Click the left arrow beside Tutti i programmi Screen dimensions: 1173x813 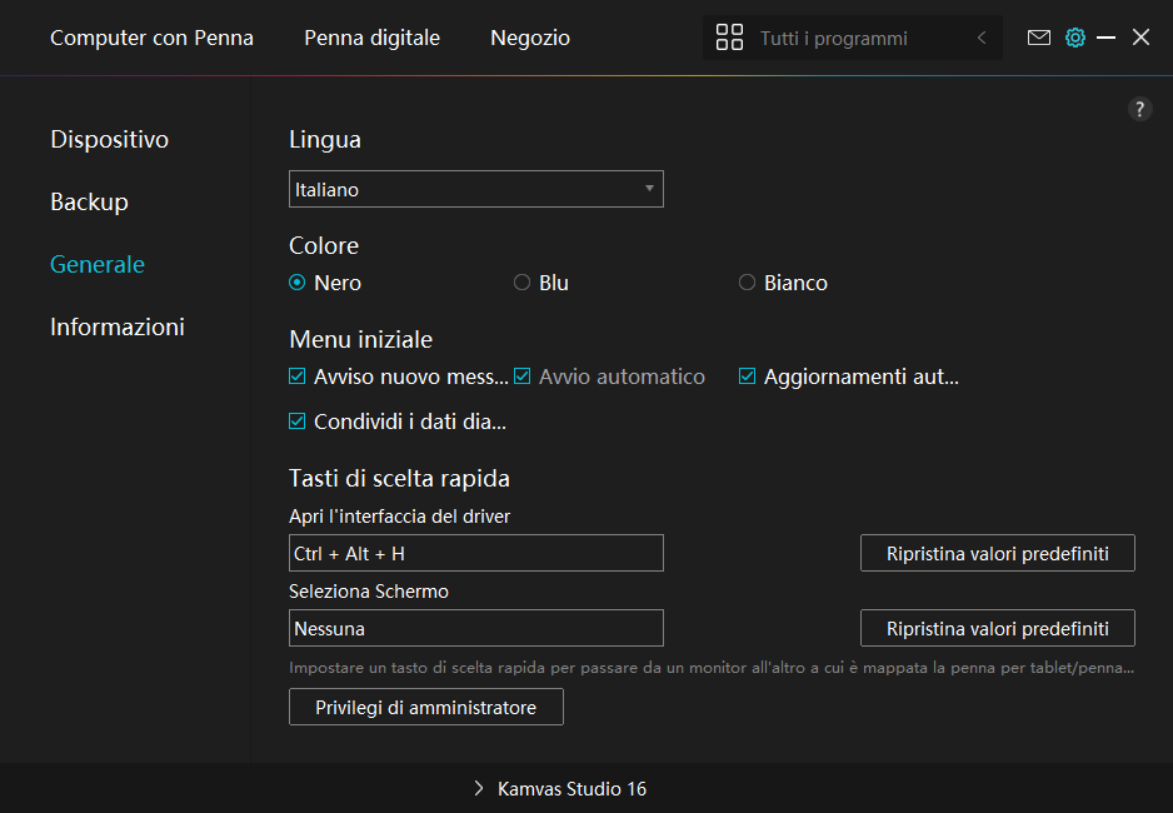981,38
